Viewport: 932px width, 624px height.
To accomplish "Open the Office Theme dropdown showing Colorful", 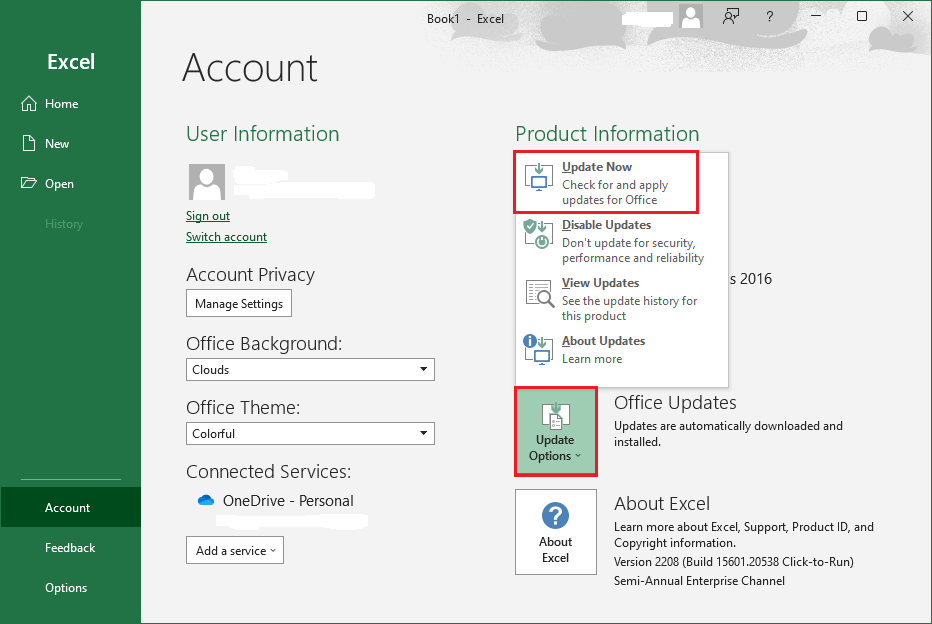I will click(424, 433).
